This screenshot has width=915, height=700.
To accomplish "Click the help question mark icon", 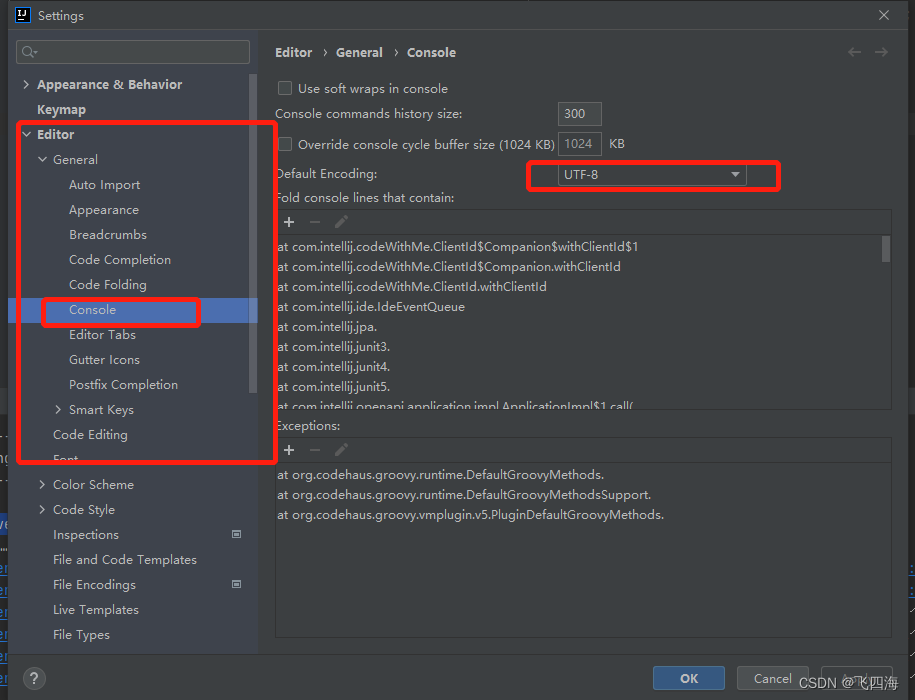I will pos(33,678).
